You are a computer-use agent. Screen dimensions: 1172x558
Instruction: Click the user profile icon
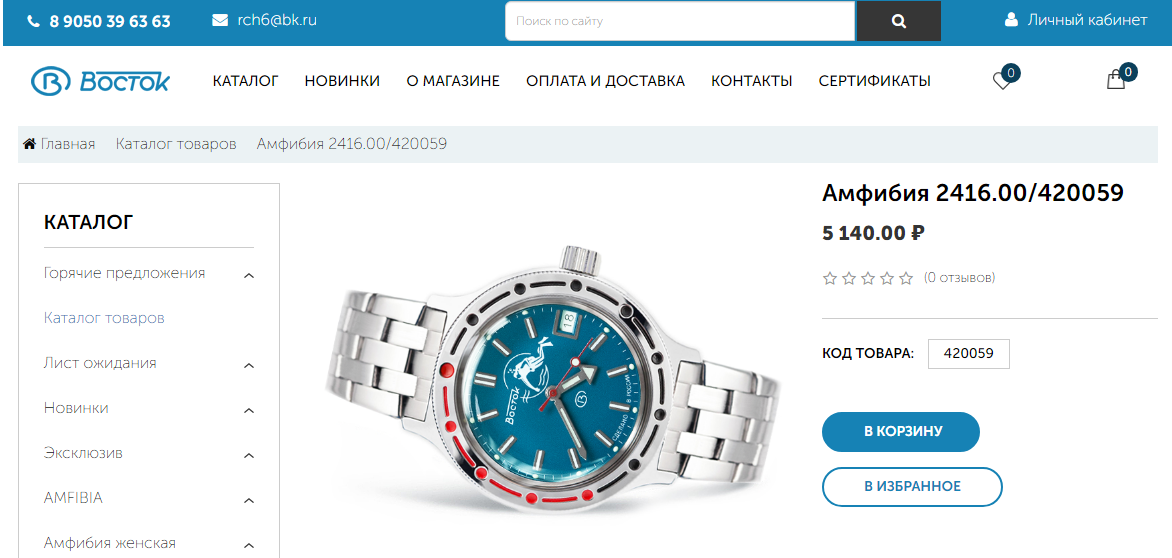[1011, 20]
